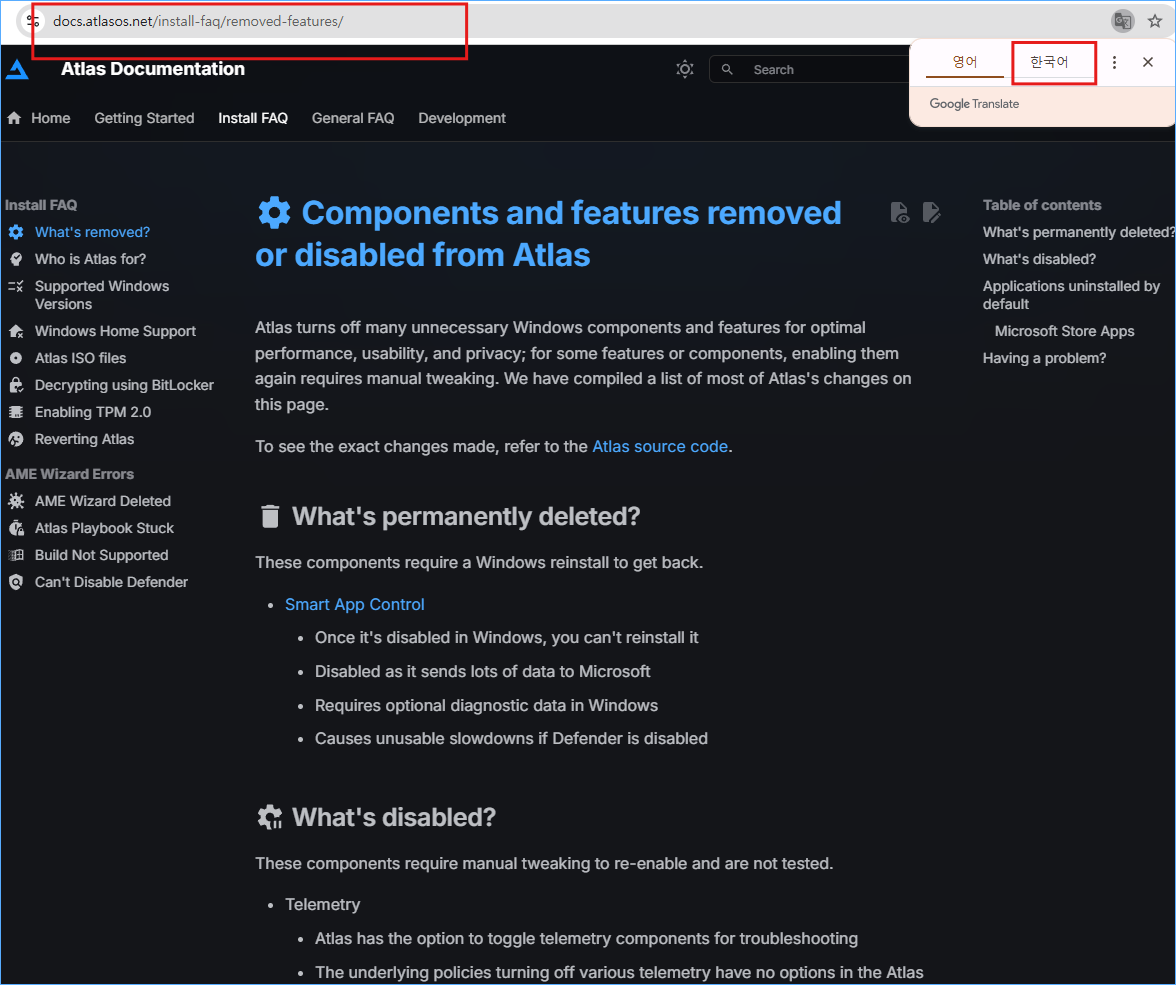Open What's removed? sidebar link

[92, 233]
